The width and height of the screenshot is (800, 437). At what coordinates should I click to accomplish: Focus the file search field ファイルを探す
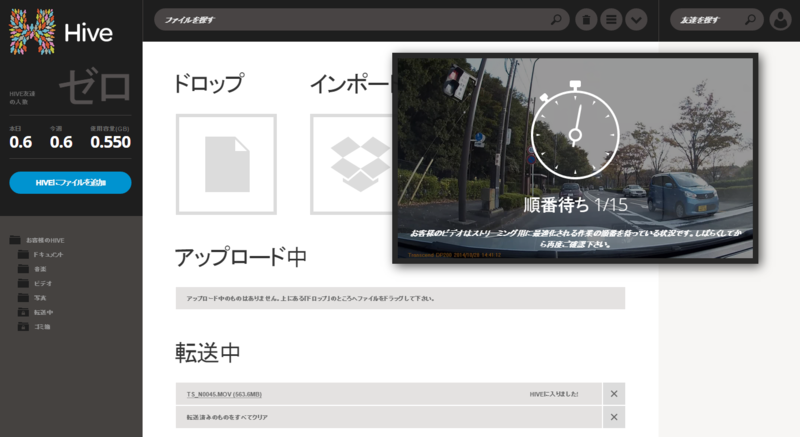coord(361,20)
